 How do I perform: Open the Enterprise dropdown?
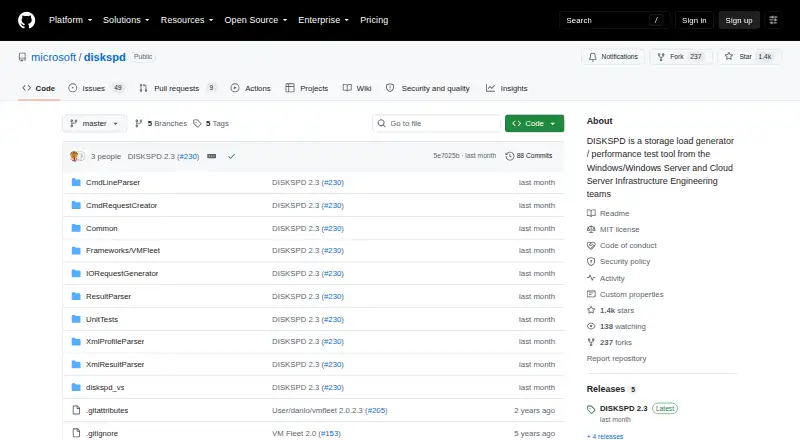click(x=323, y=20)
